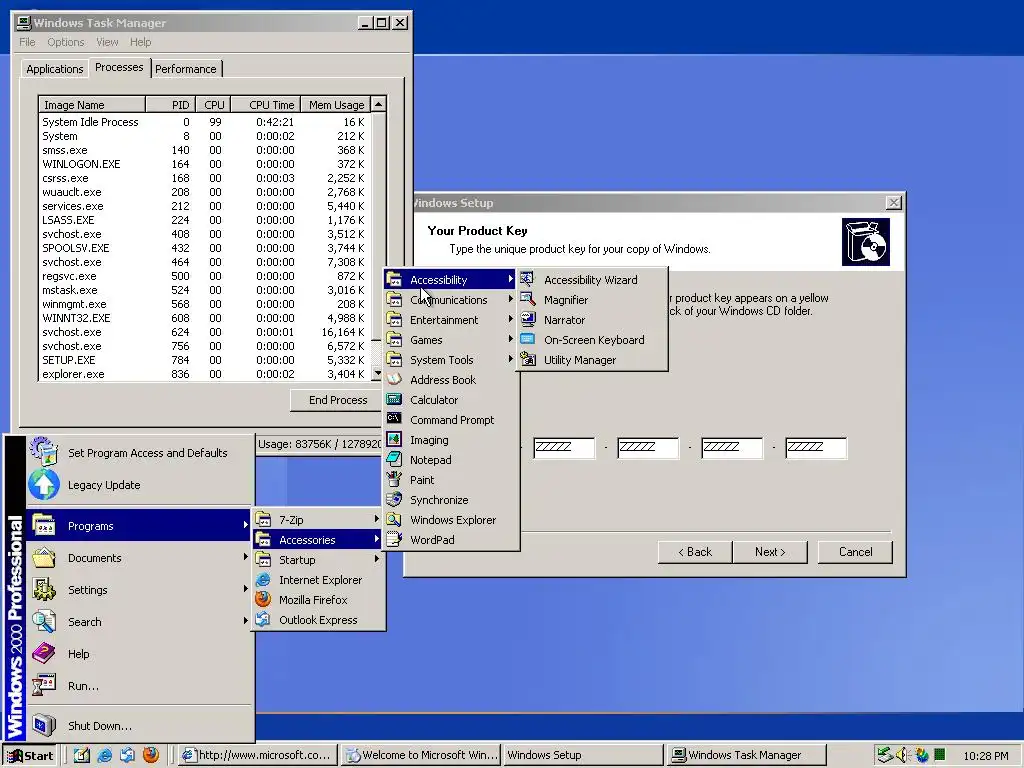Click Synchronize in Accessories menu
This screenshot has width=1024, height=768.
pyautogui.click(x=451, y=500)
